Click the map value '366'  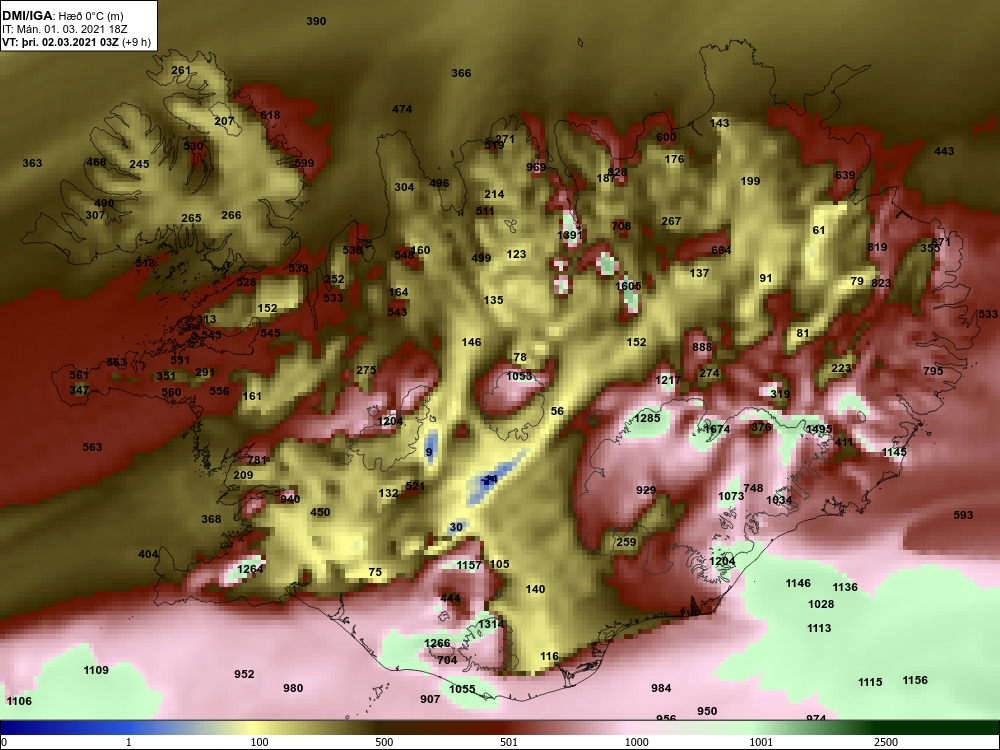tap(461, 73)
